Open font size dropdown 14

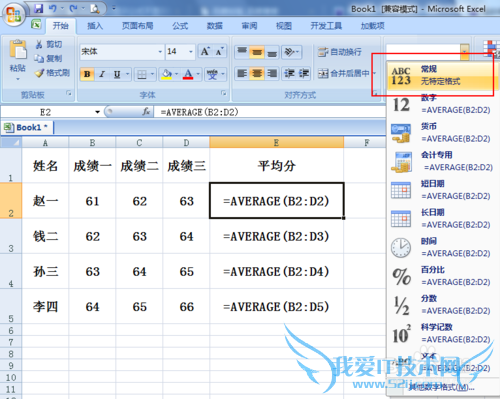point(191,52)
